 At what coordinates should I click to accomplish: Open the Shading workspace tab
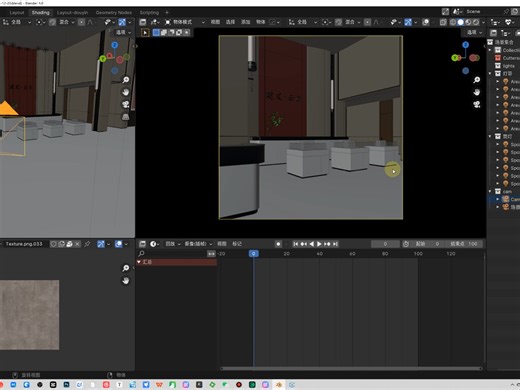[x=40, y=12]
